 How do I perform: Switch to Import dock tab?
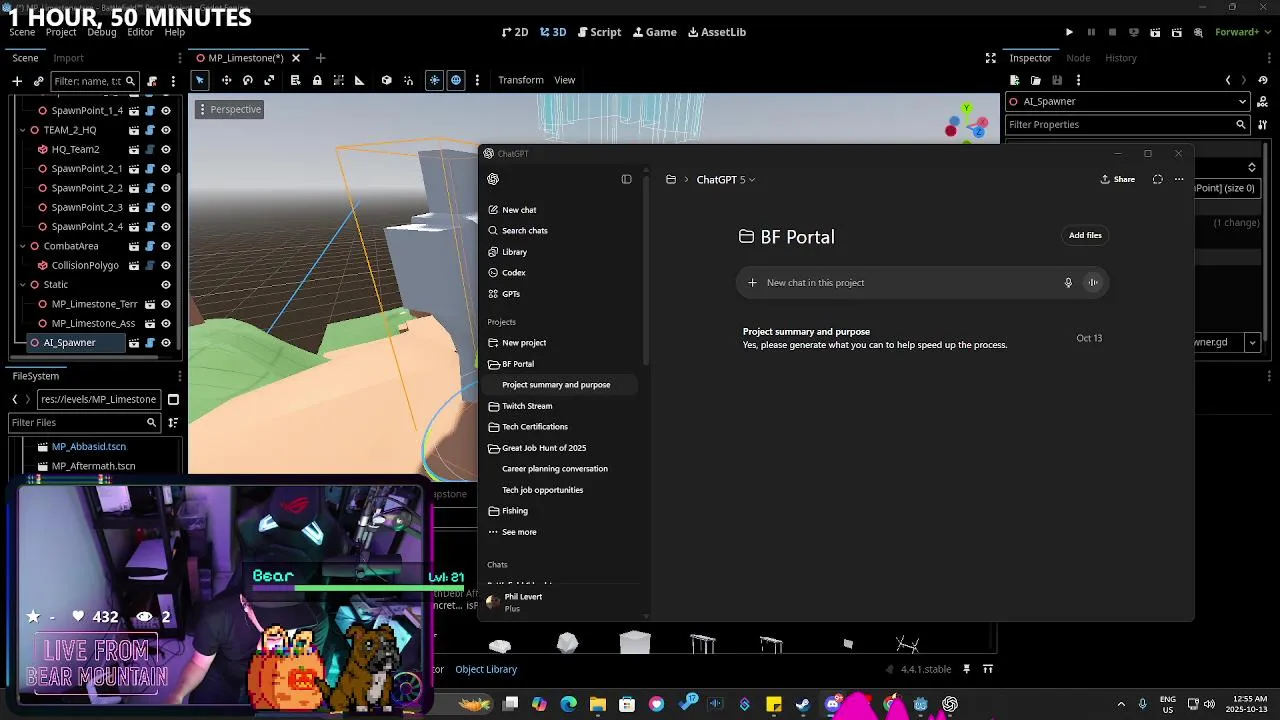[68, 58]
